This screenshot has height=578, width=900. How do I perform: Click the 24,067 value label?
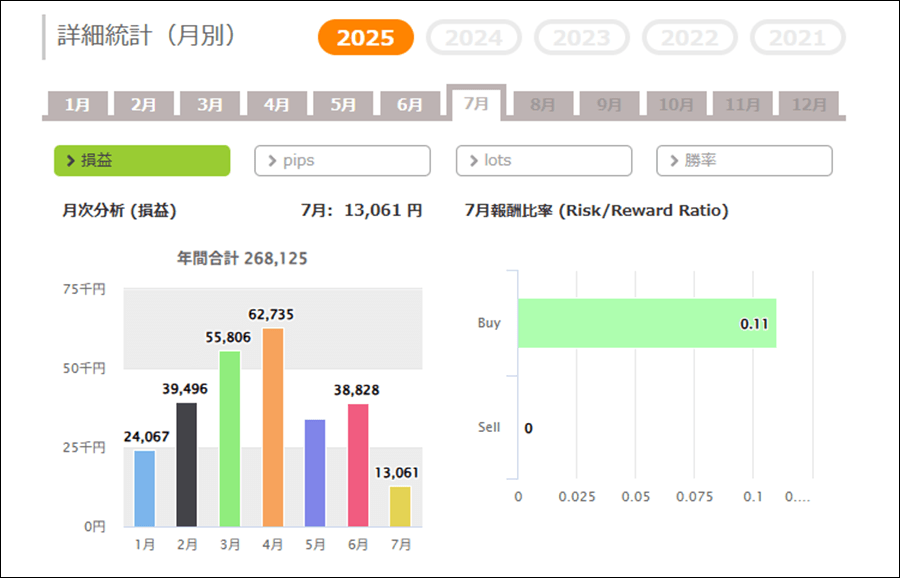(146, 437)
